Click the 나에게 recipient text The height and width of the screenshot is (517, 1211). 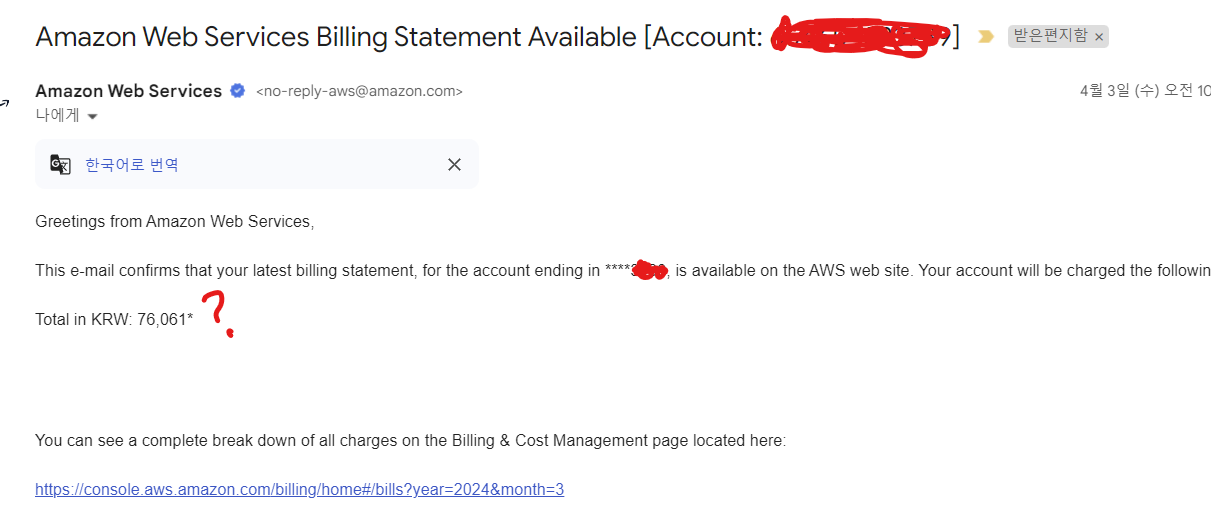click(x=57, y=115)
